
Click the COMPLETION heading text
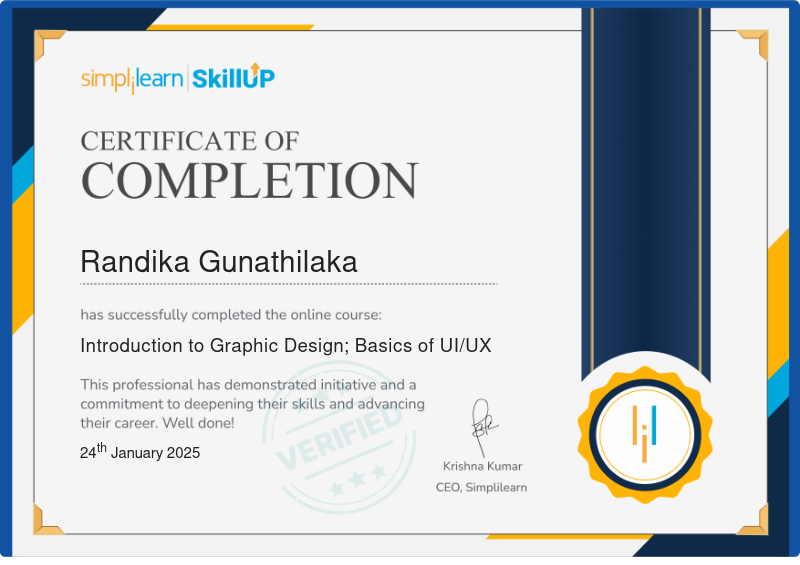[250, 180]
